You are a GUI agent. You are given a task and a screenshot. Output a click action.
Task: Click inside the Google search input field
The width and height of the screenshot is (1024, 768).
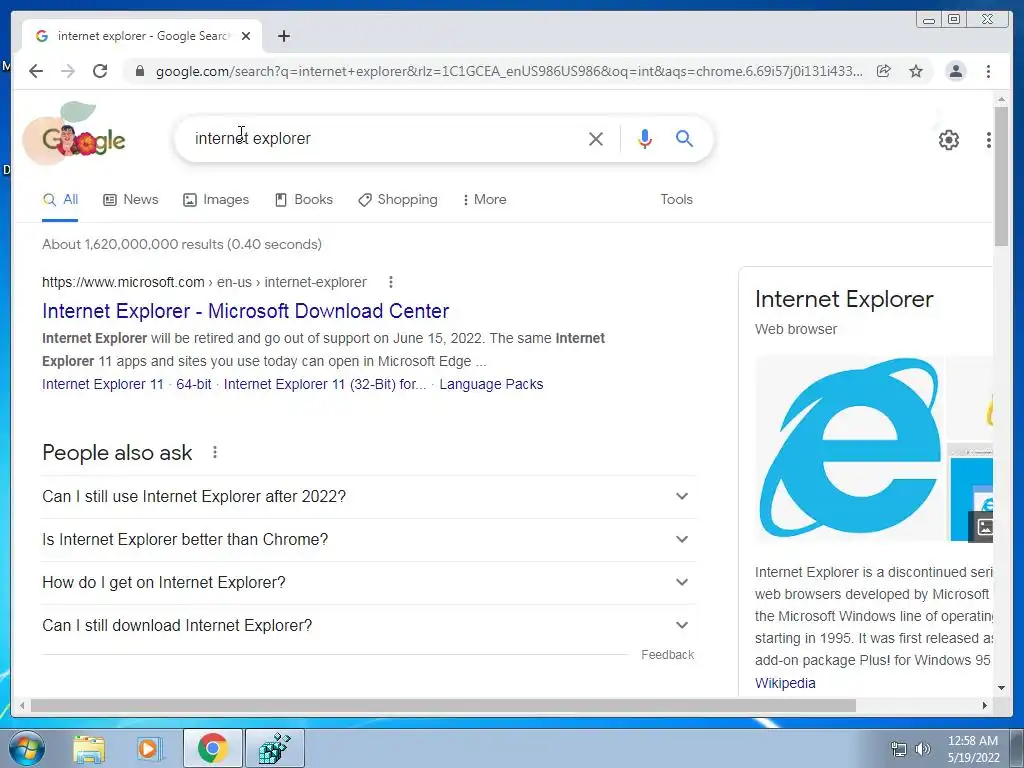(385, 138)
